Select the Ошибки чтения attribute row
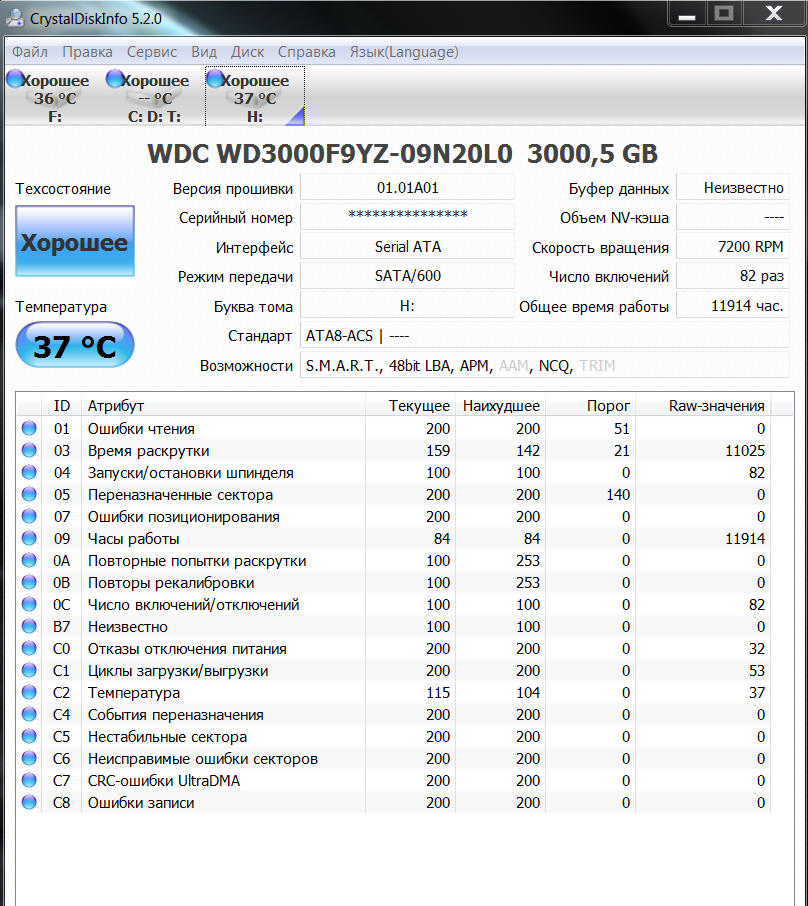Viewport: 808px width, 906px height. [394, 428]
